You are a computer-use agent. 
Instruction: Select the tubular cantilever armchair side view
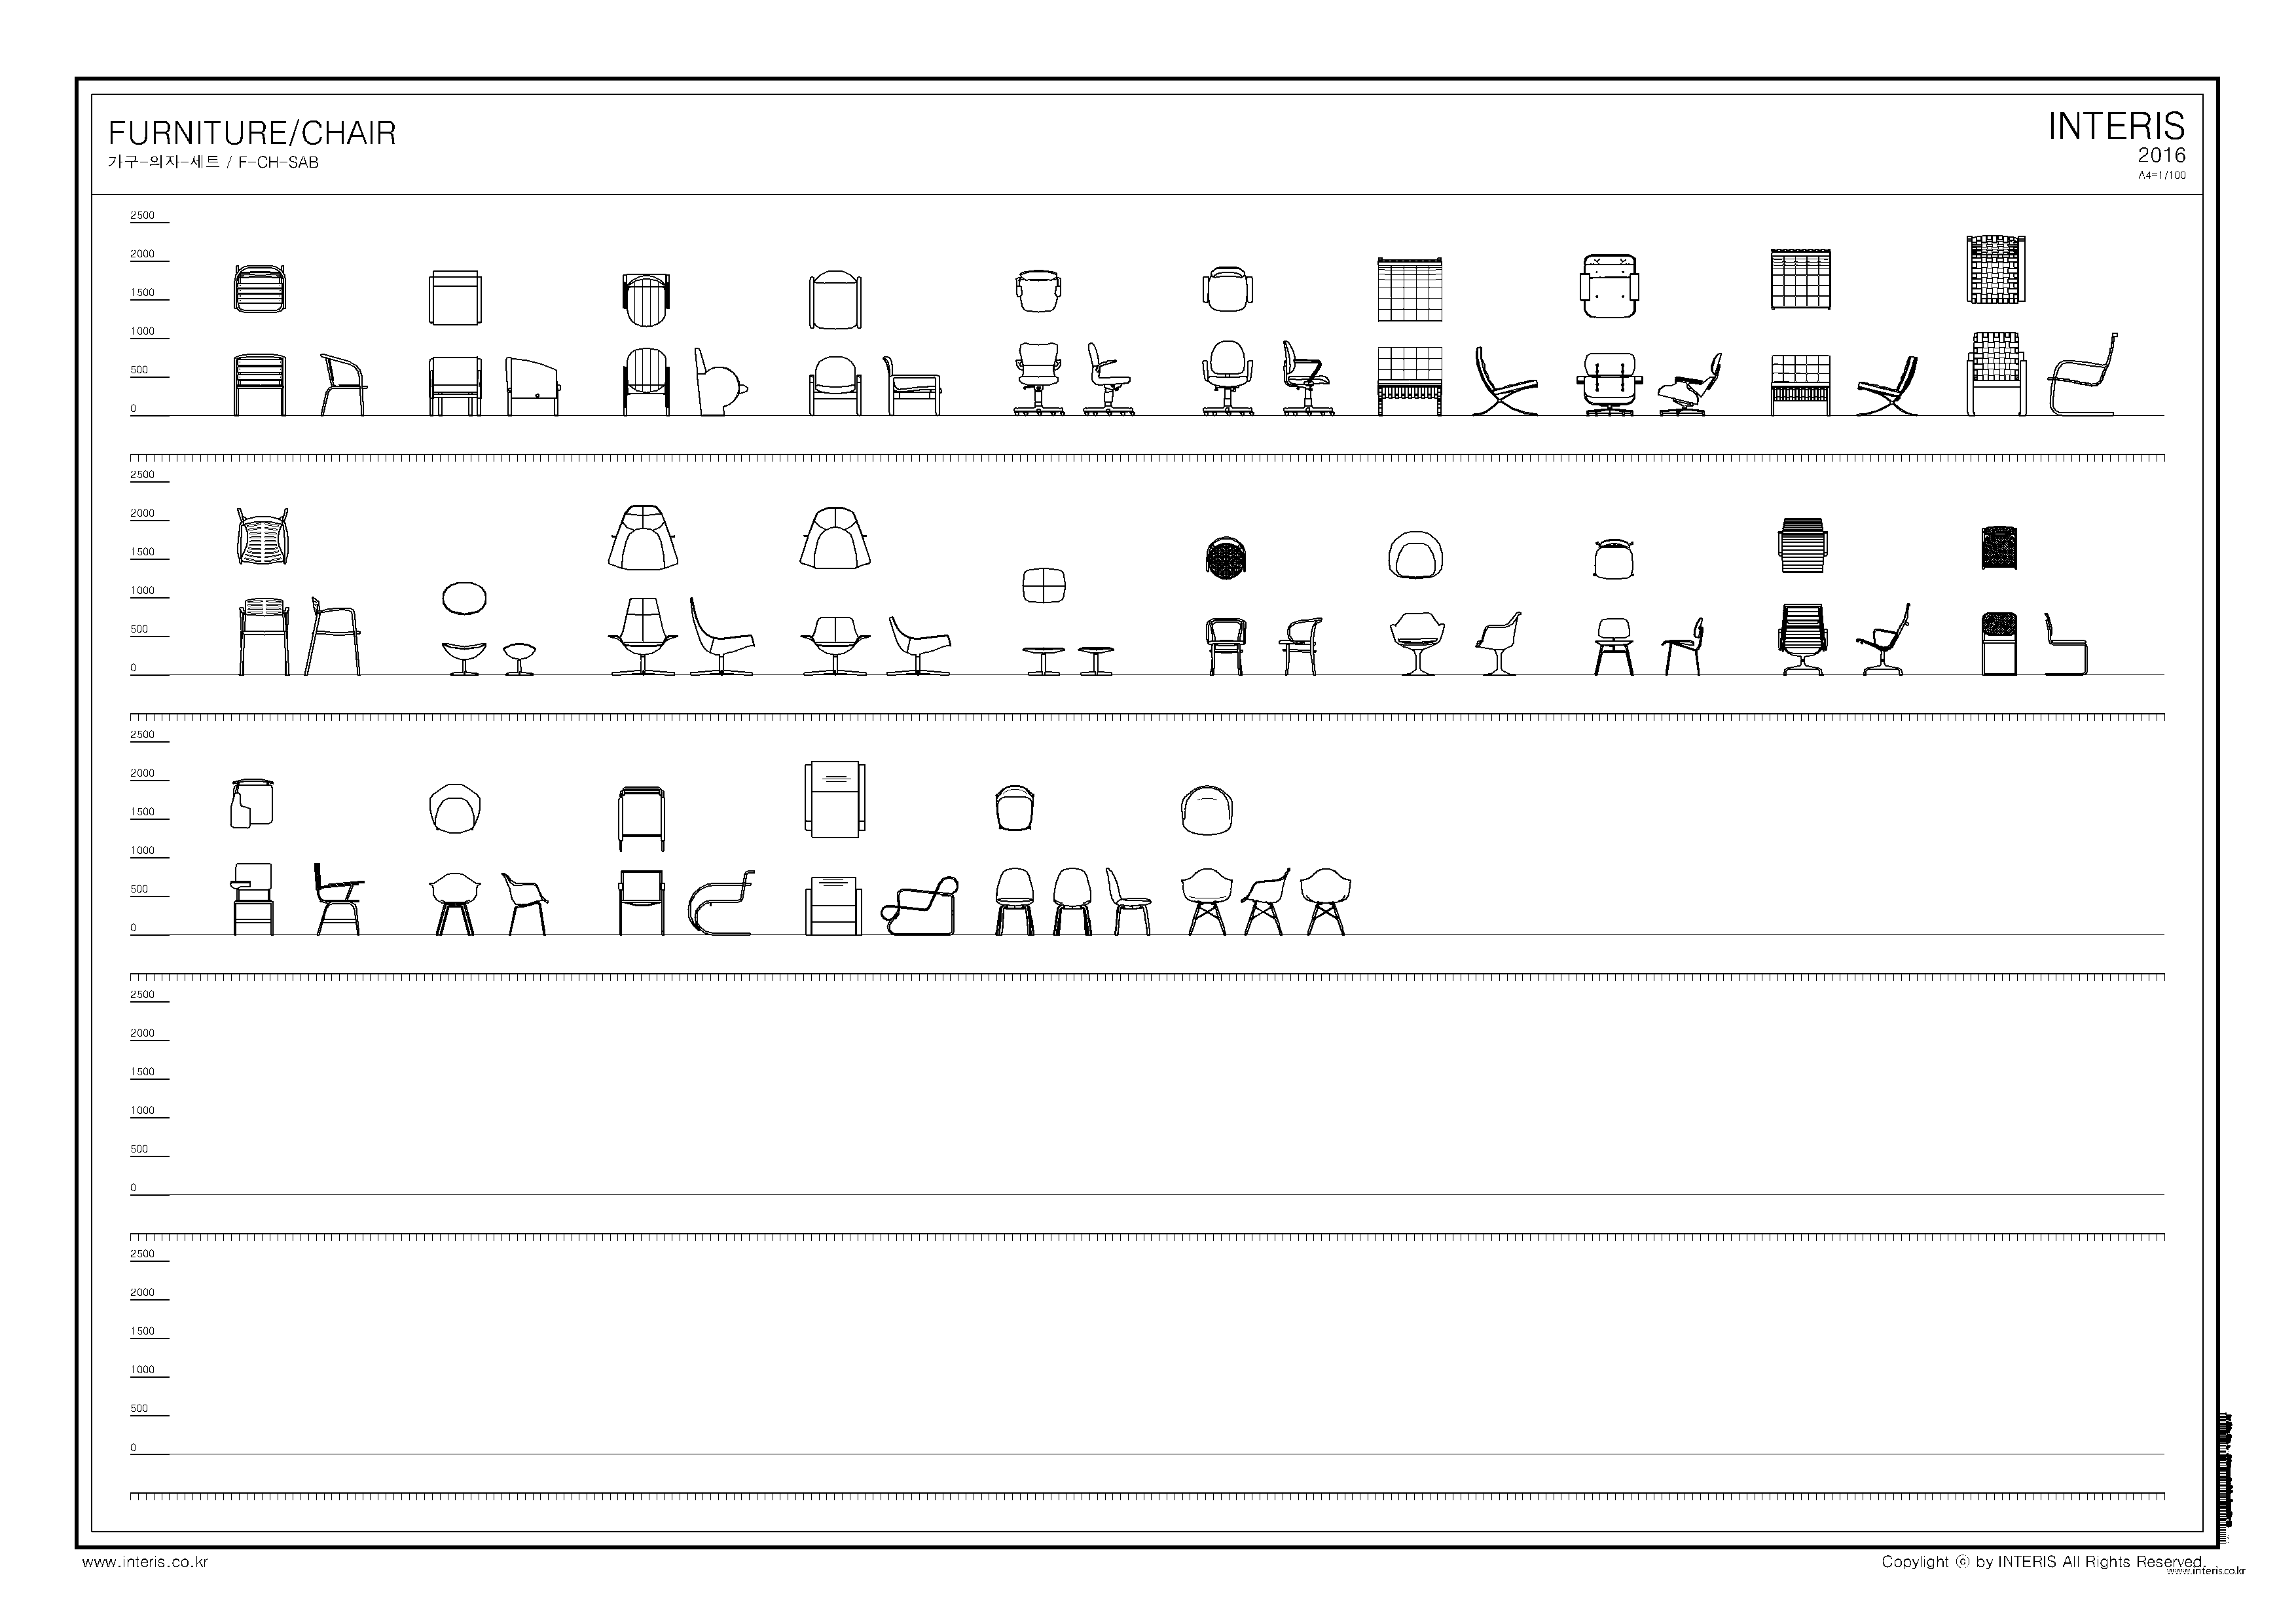tap(721, 903)
